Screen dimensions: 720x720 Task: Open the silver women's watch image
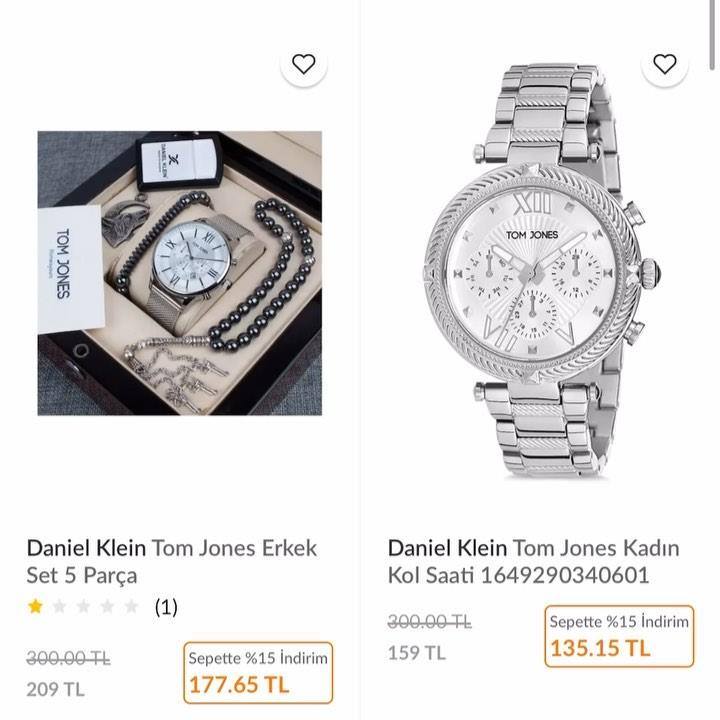540,271
